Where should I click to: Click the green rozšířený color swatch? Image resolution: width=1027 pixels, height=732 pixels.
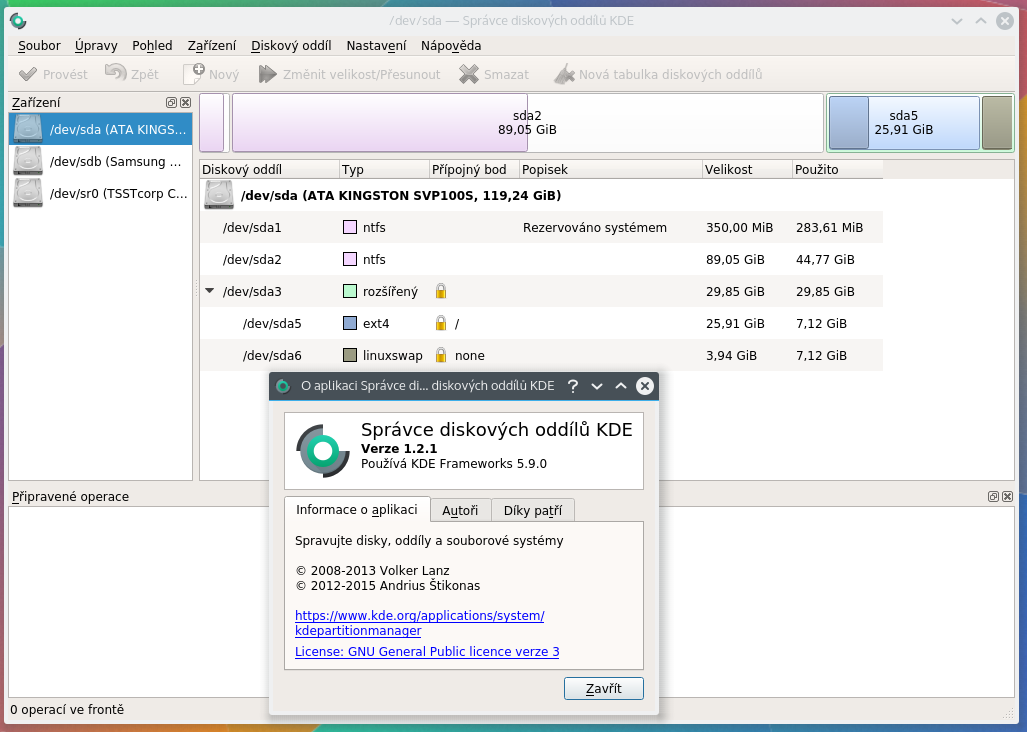[350, 291]
